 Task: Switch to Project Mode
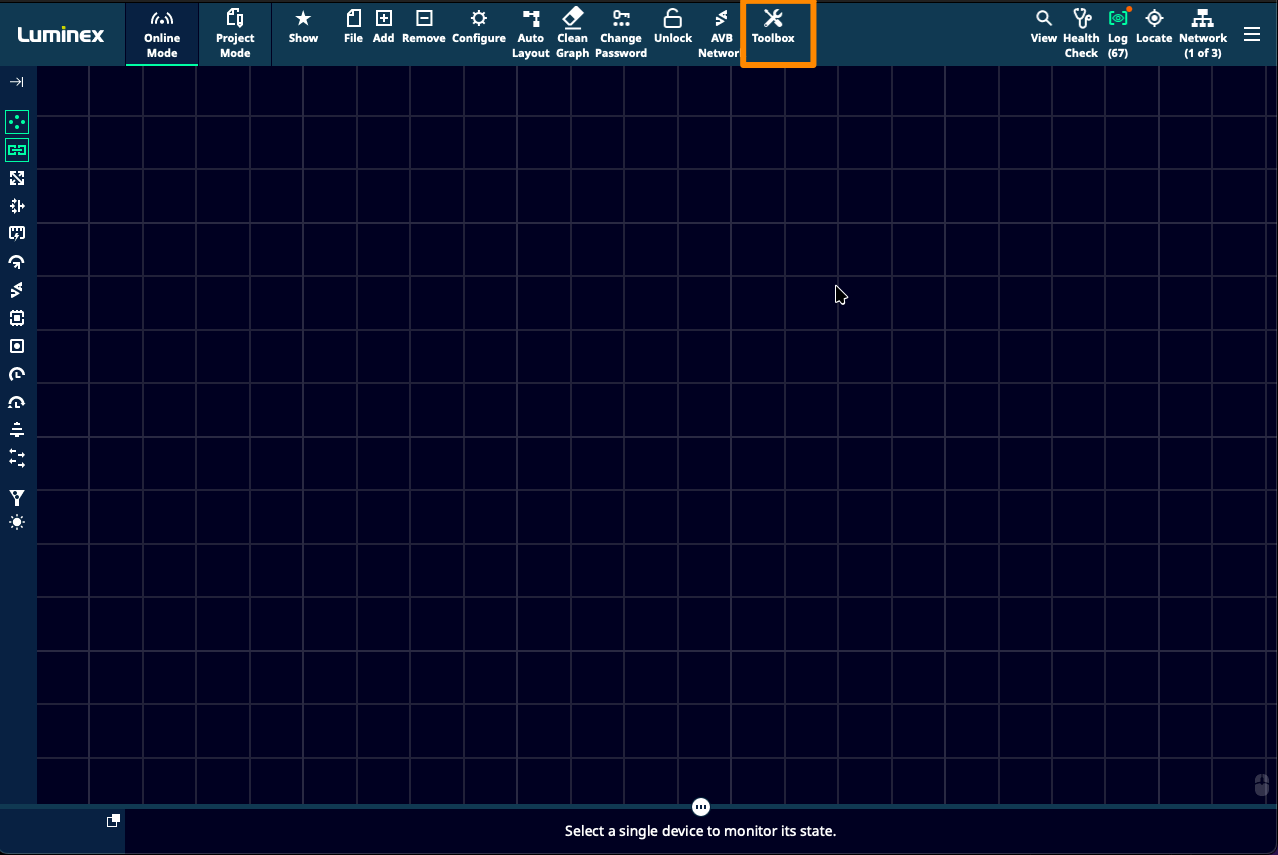[x=235, y=33]
